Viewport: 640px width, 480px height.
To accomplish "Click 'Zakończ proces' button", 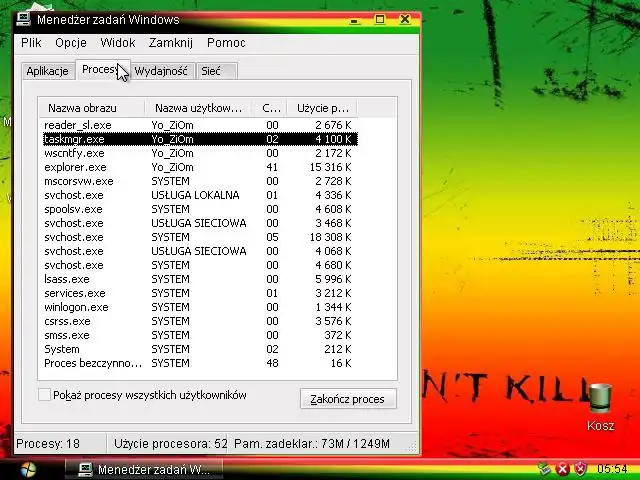I will tap(348, 399).
